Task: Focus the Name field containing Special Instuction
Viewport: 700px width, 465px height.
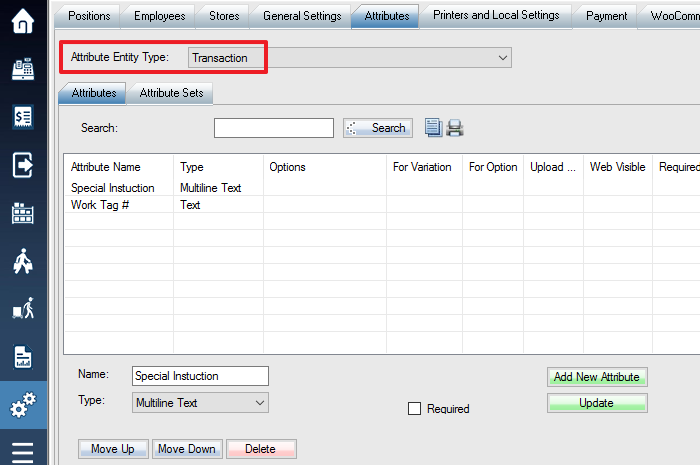Action: (200, 376)
